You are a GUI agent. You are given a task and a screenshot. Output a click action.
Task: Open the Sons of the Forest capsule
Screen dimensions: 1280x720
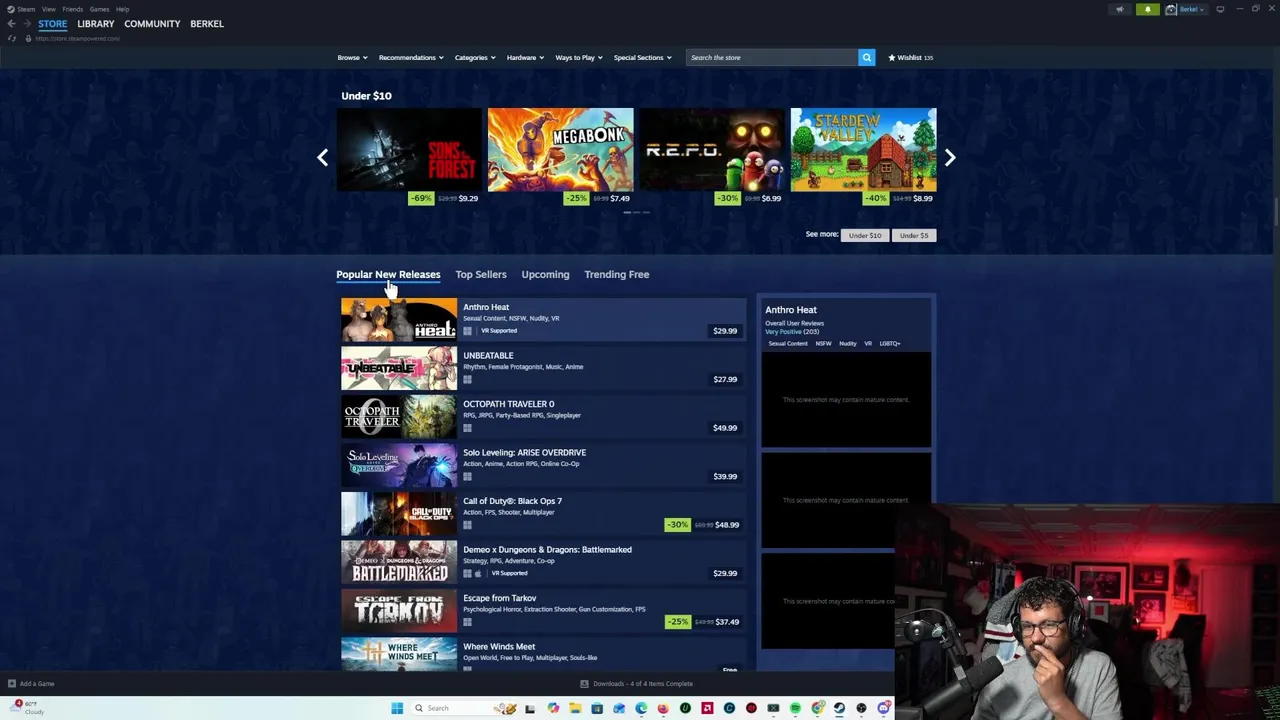pos(409,149)
